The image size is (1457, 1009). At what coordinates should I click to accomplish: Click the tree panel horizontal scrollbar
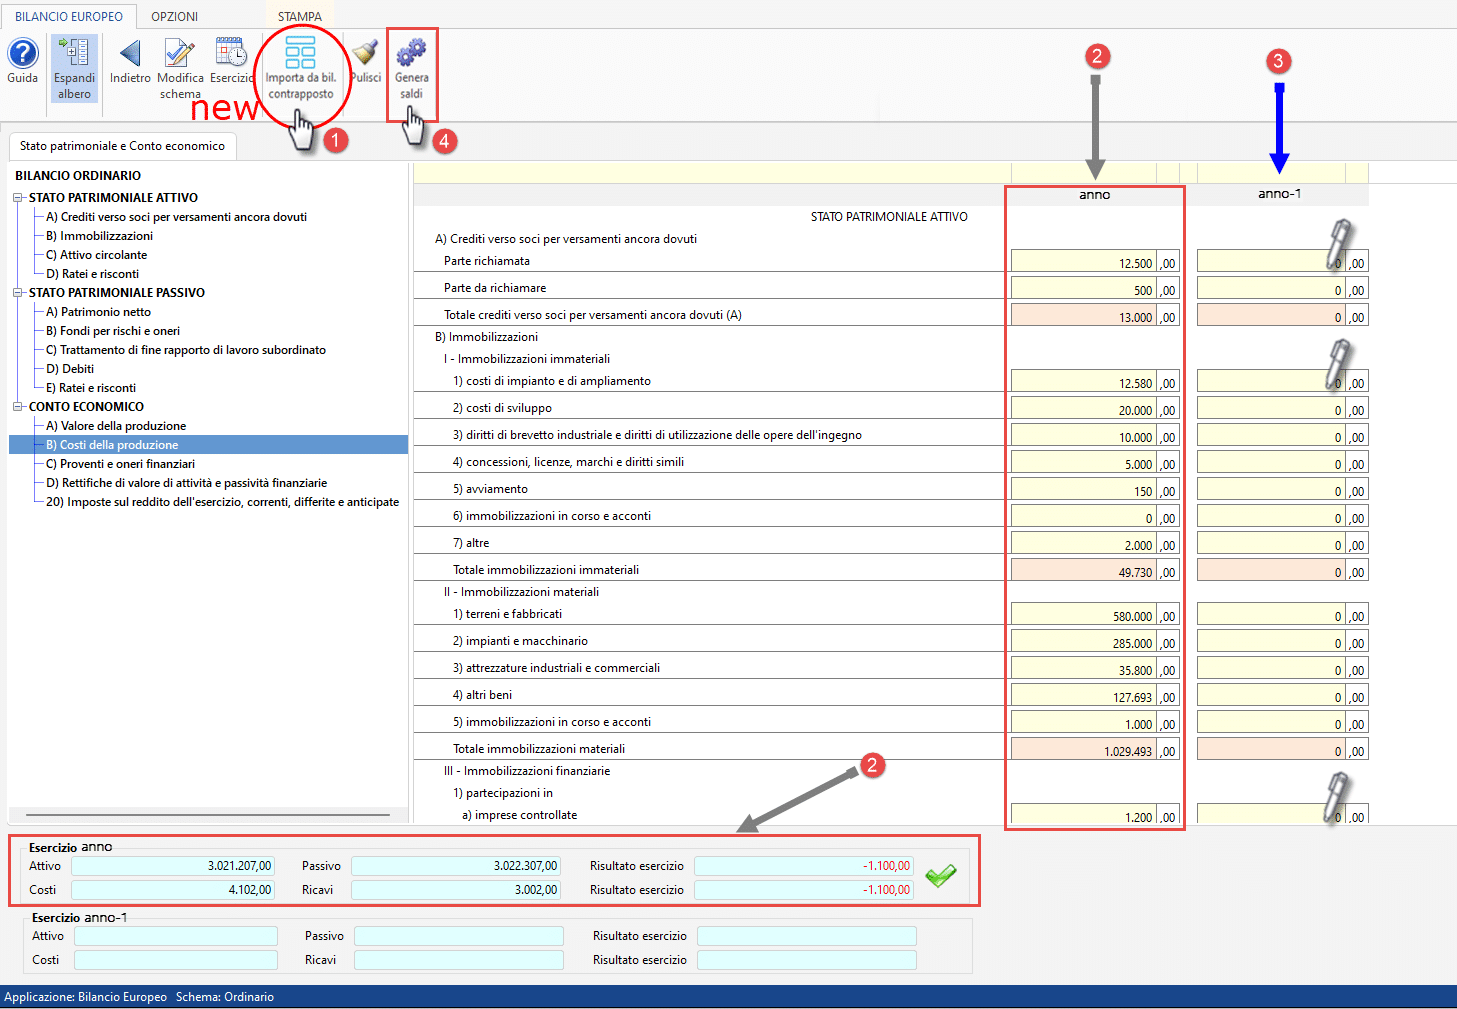point(208,815)
